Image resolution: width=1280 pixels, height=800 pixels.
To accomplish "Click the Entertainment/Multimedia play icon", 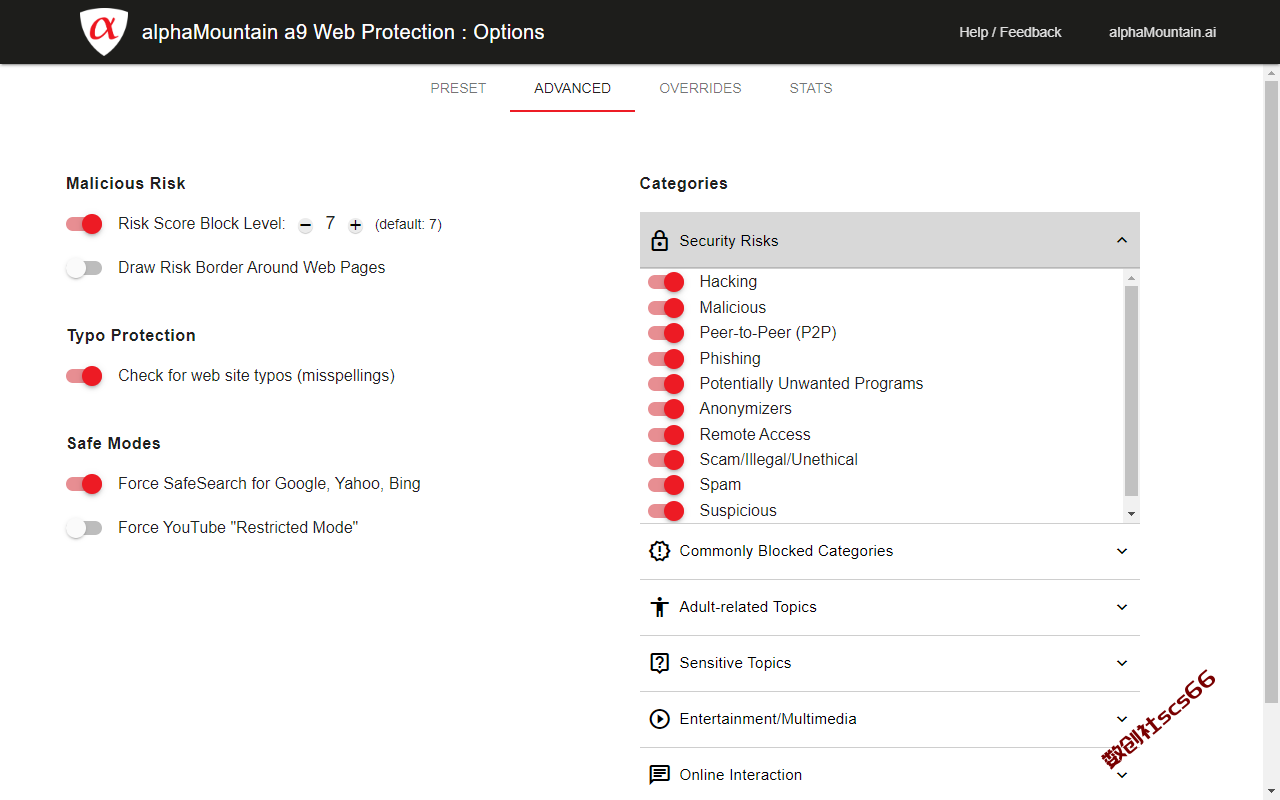I will click(x=659, y=719).
